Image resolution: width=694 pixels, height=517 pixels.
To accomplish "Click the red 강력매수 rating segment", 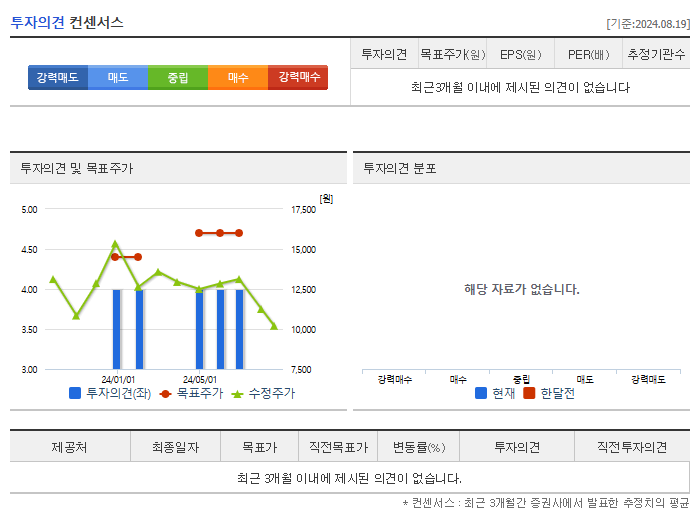I will [x=298, y=77].
